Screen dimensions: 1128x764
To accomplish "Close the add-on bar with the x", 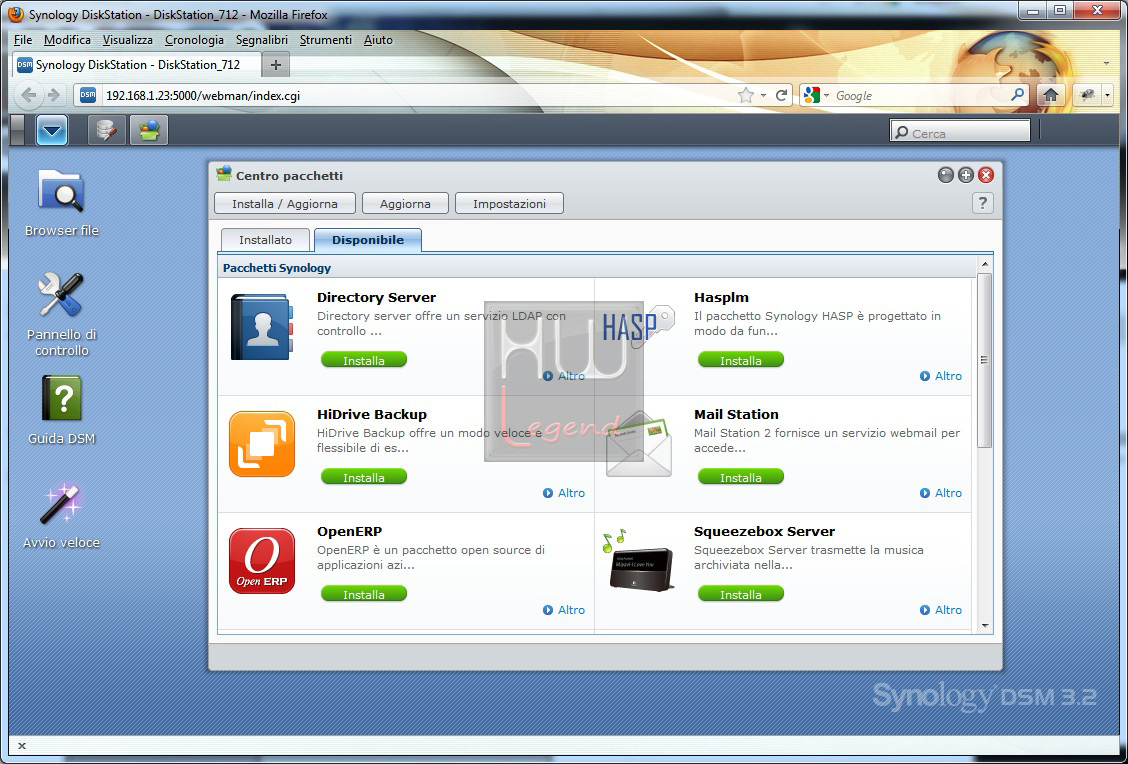I will click(x=22, y=746).
